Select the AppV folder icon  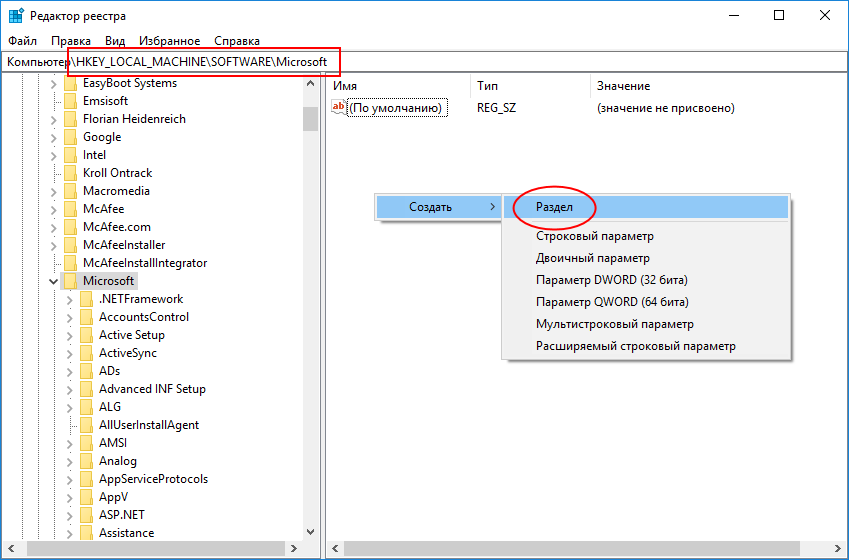(x=87, y=497)
